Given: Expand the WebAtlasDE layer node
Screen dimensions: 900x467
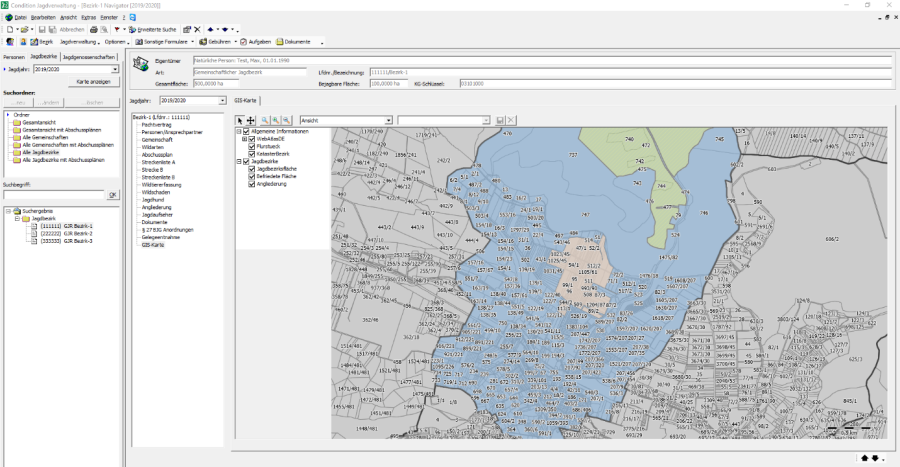Looking at the screenshot, I should click(246, 139).
